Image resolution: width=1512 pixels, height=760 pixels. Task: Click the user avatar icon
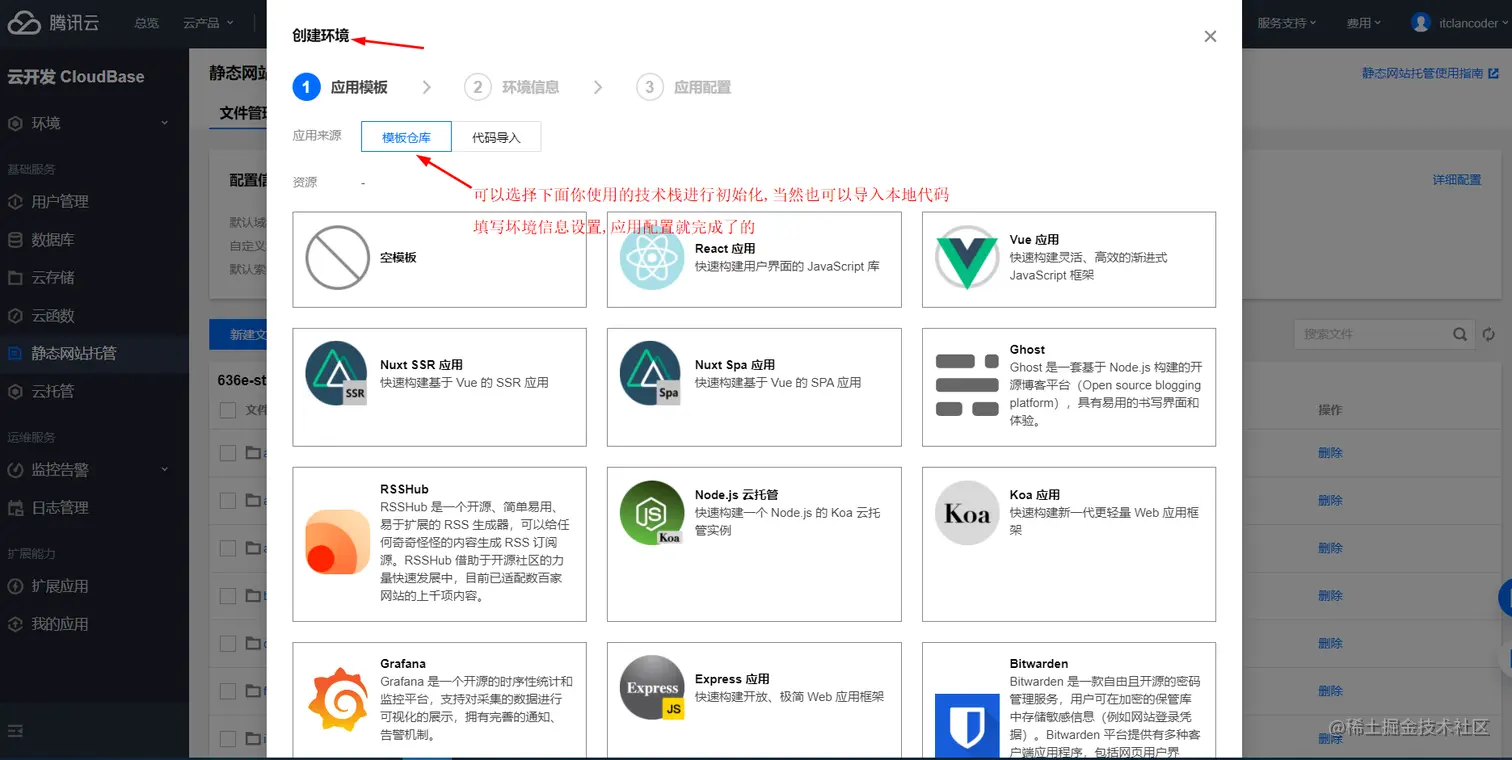tap(1421, 22)
